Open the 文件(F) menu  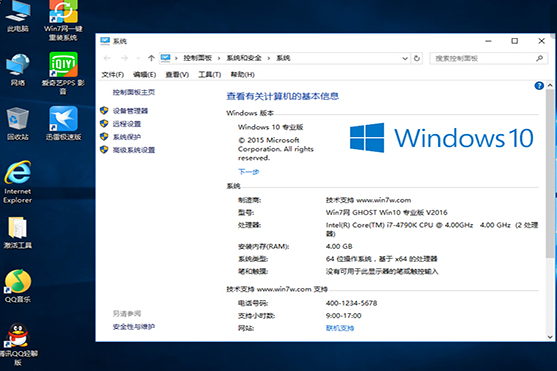coord(113,75)
